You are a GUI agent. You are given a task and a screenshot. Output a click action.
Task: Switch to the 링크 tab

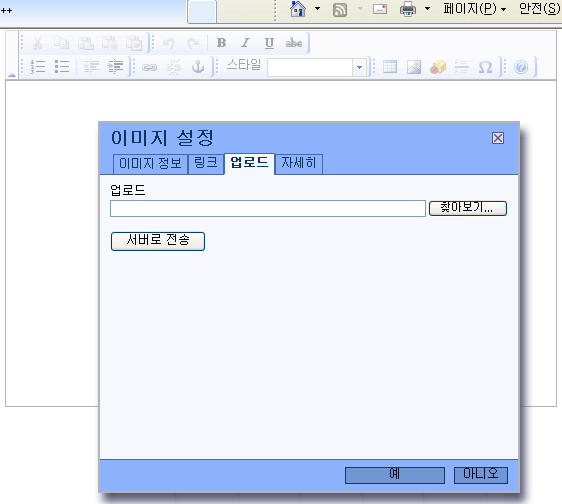206,164
